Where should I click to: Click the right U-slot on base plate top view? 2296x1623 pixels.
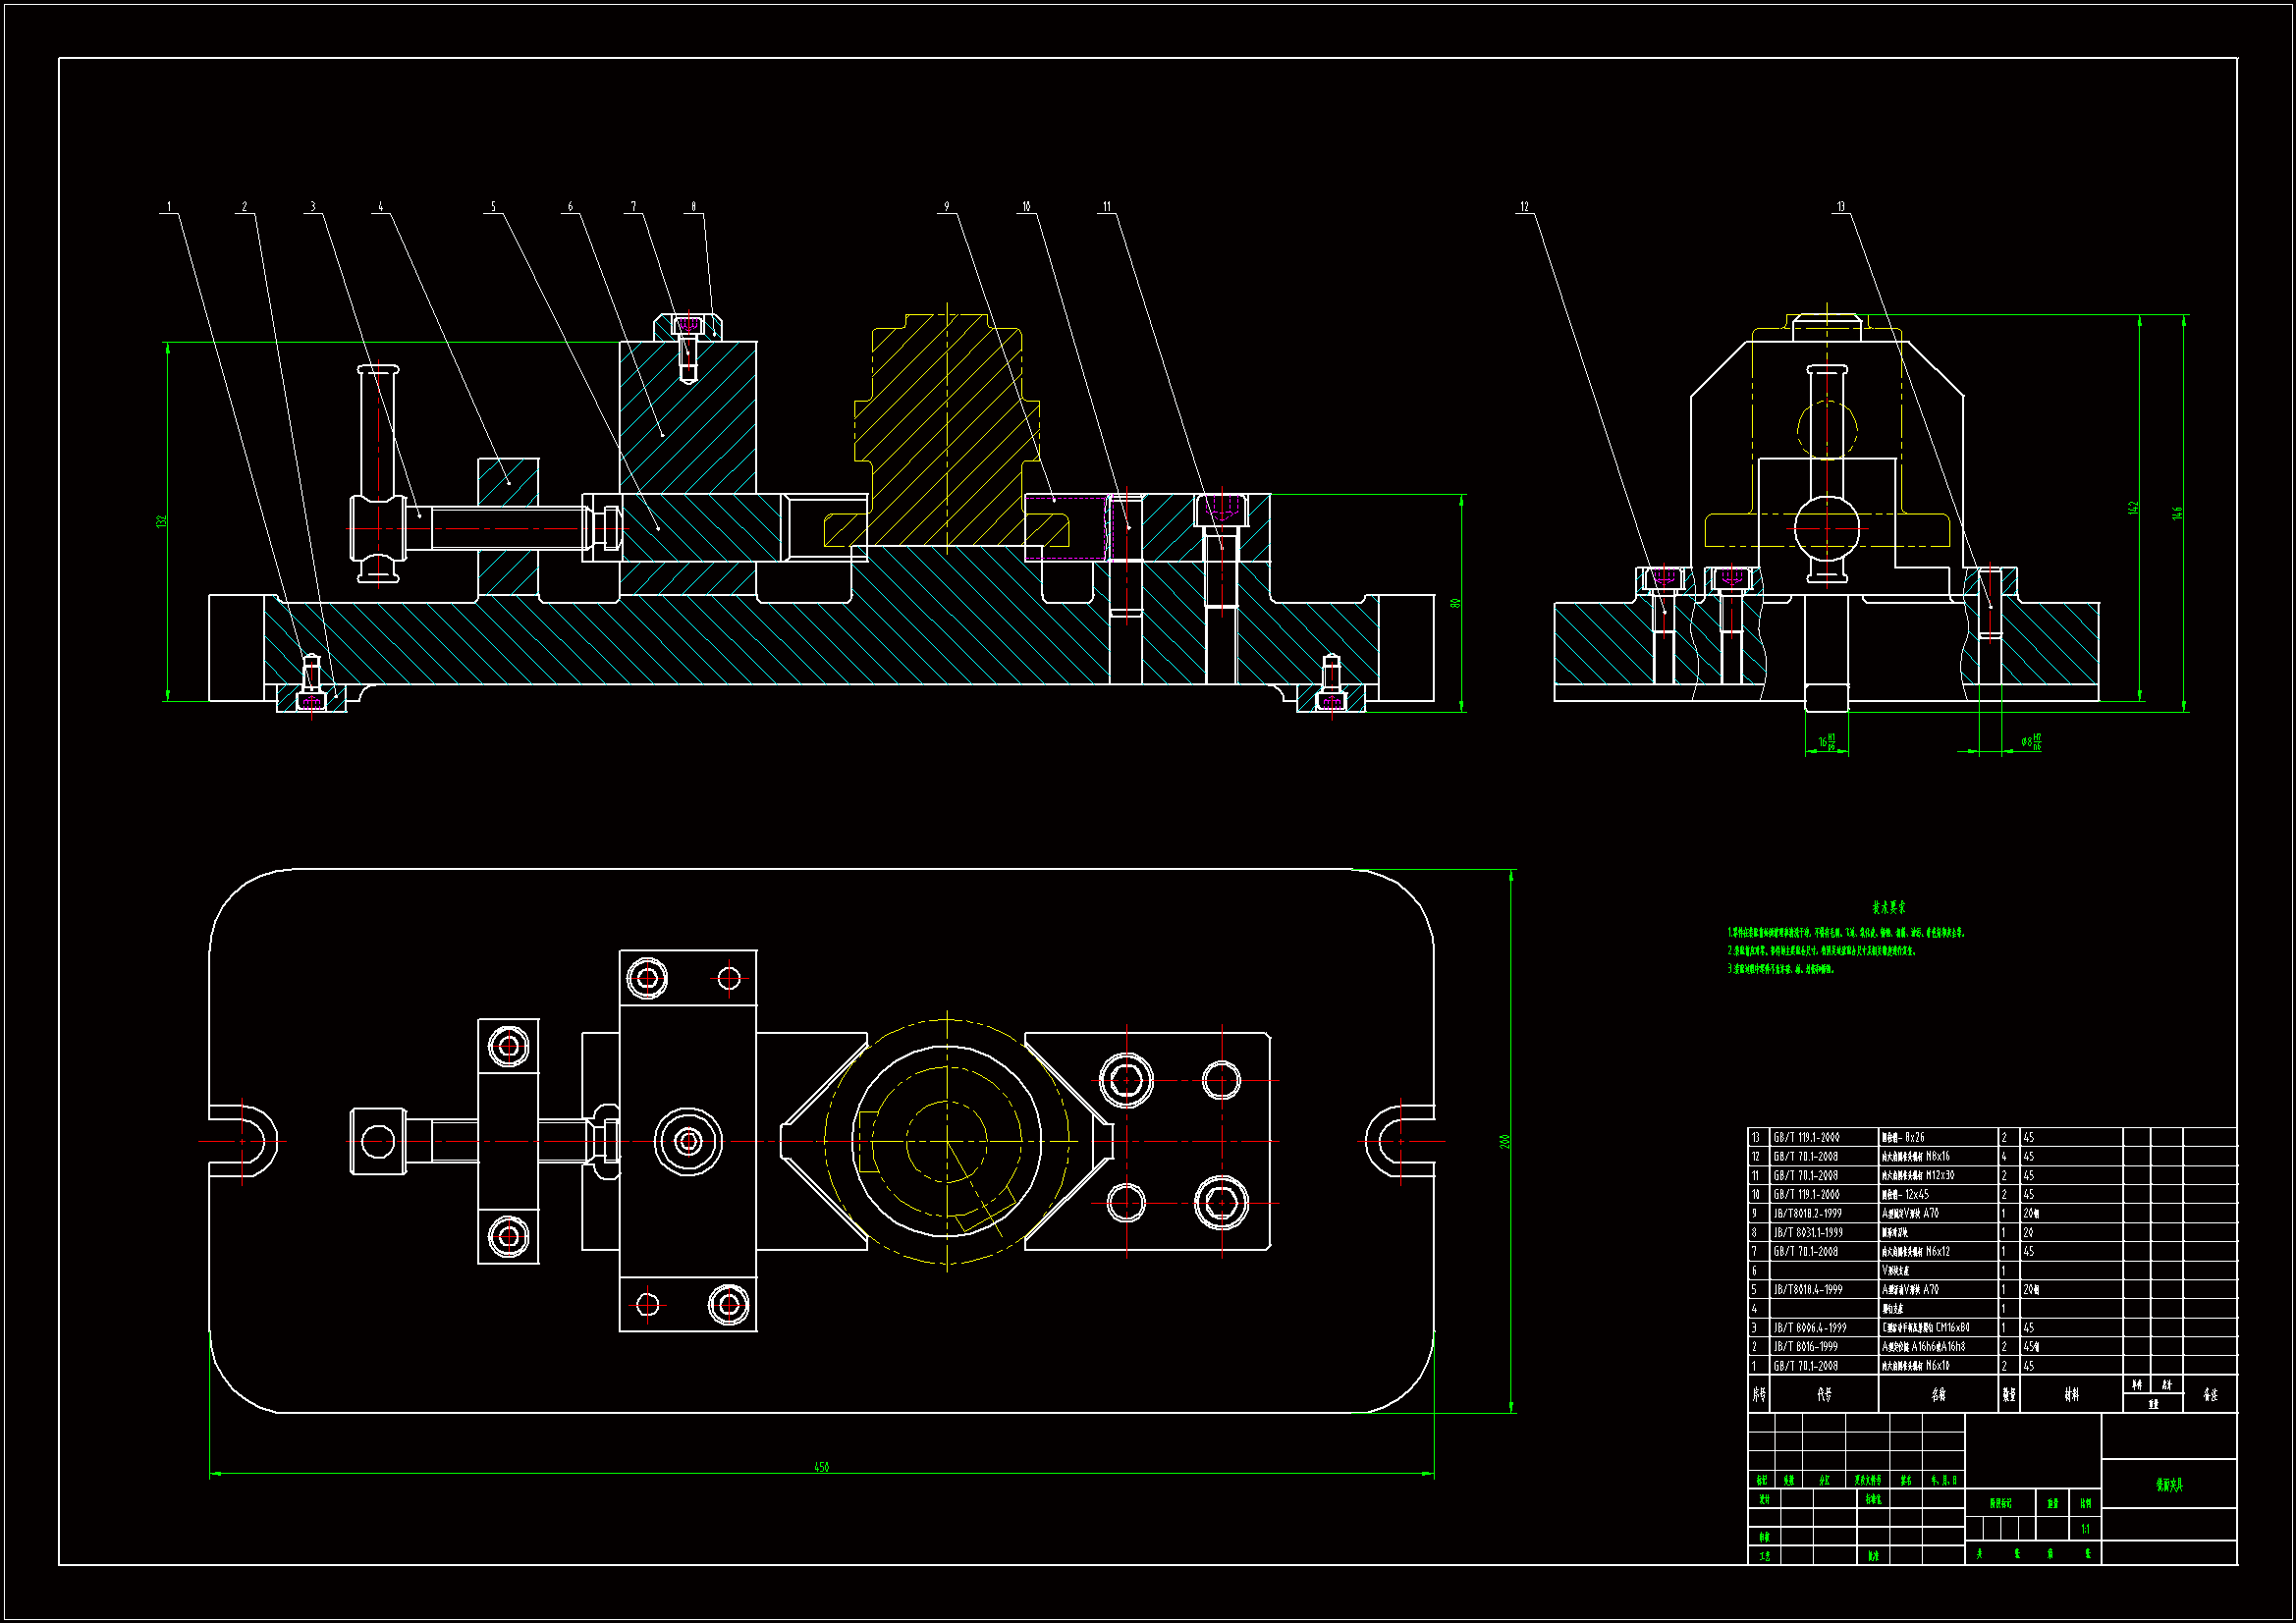click(1398, 1141)
